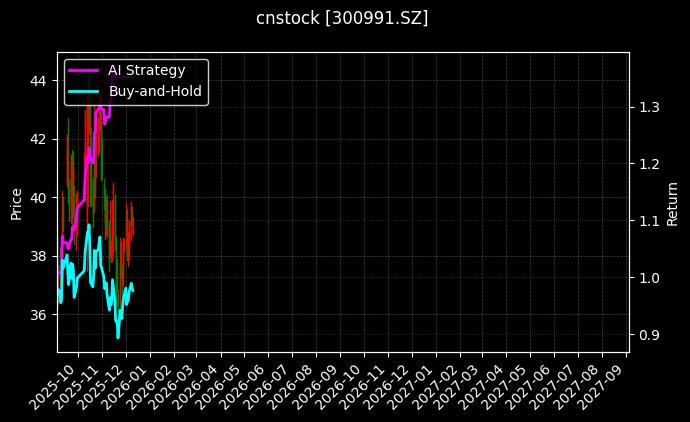
Task: Click the 2026-07 date tick label
Action: (264, 386)
